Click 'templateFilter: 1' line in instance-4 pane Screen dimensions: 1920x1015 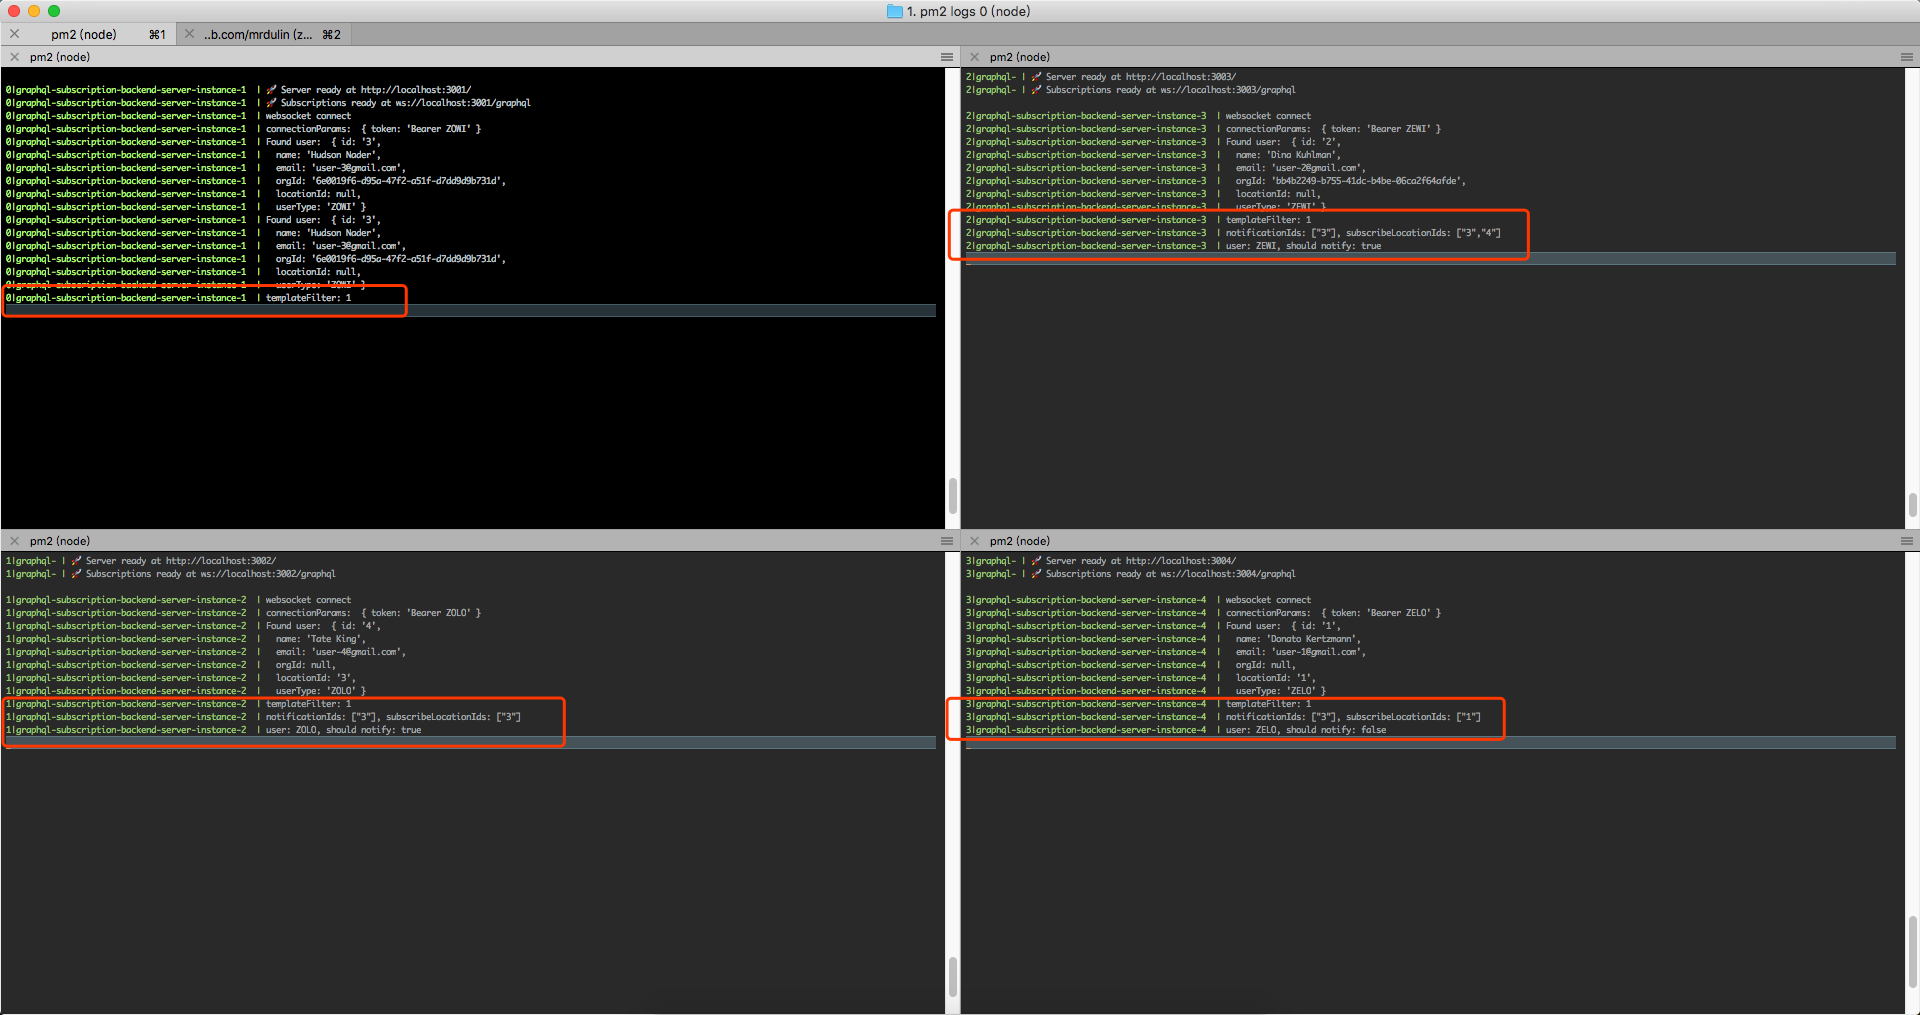[x=1268, y=704]
